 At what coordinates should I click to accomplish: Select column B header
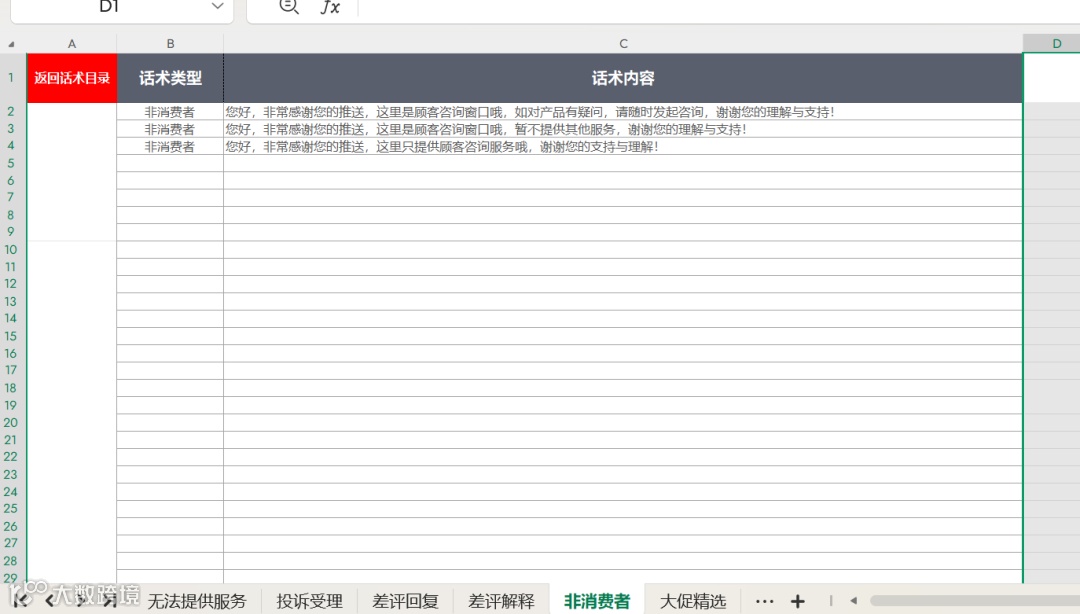coord(170,43)
